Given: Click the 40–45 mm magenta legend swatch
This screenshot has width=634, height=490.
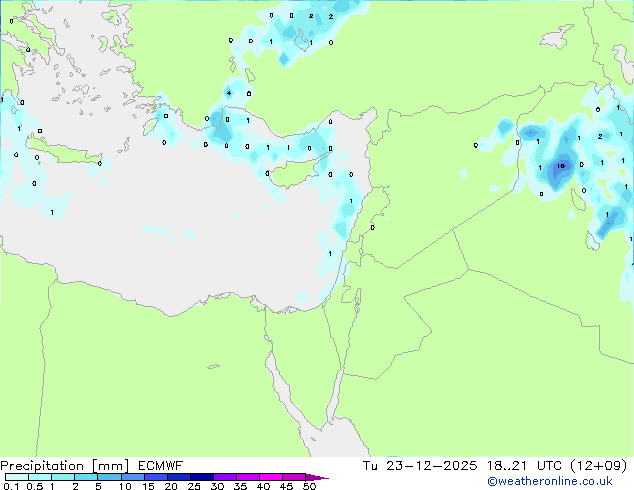Looking at the screenshot, I should tap(271, 477).
